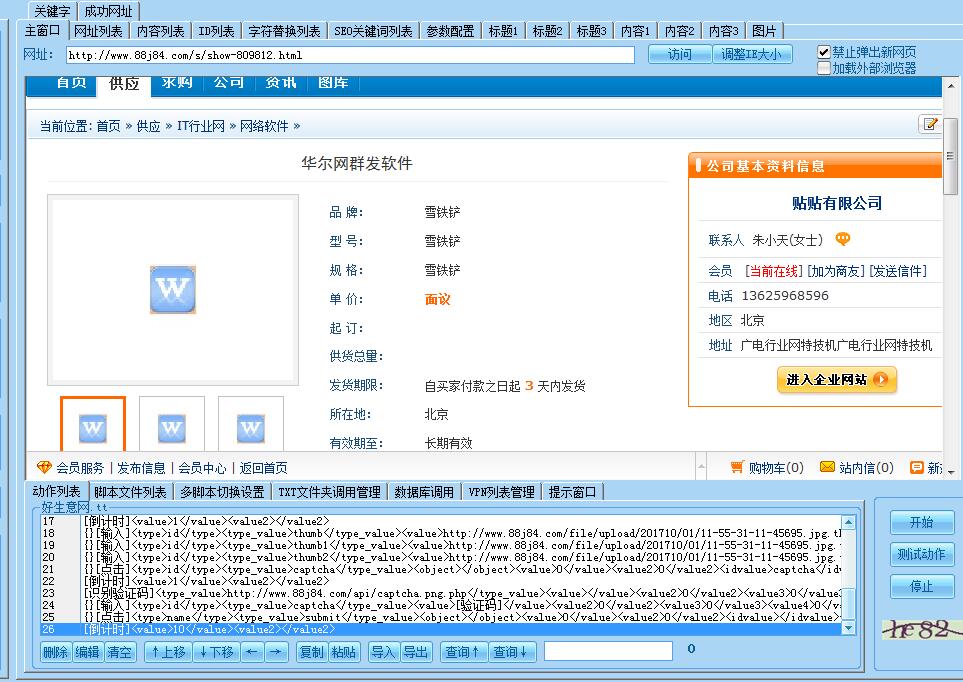
Task: Select the first orange-bordered W thumbnail
Action: coord(93,425)
